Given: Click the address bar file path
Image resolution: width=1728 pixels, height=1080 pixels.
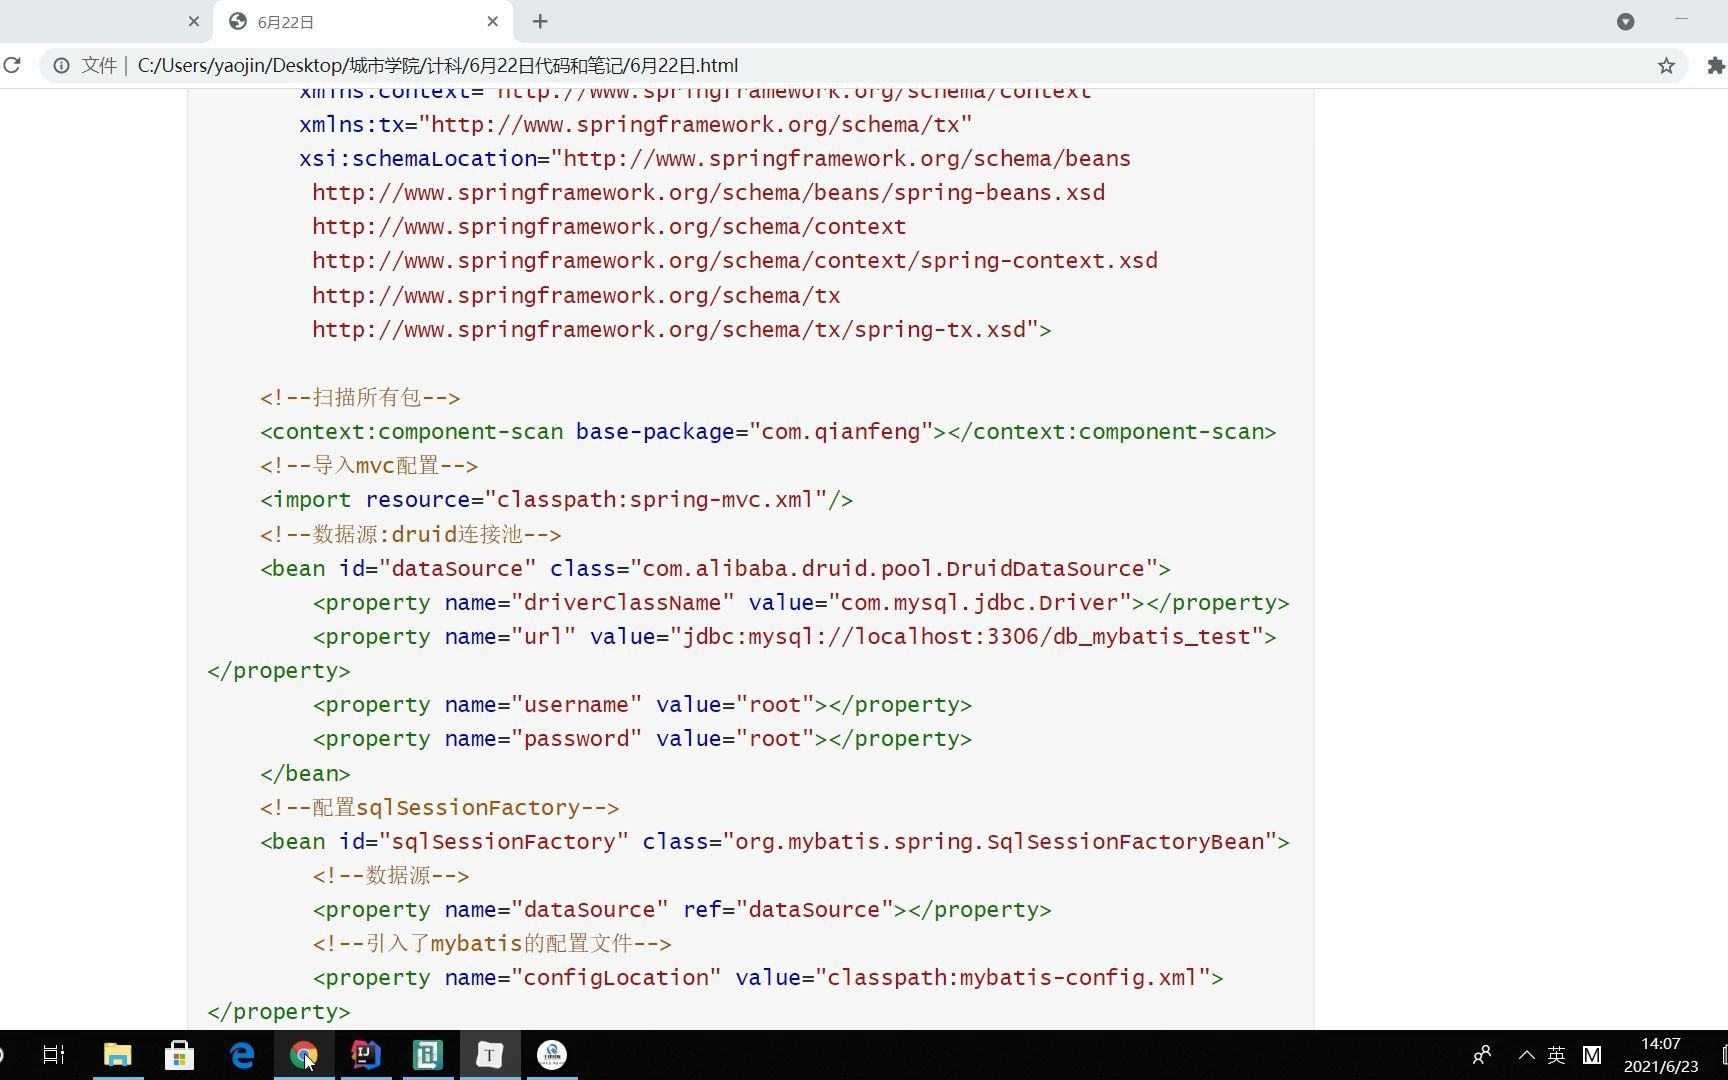Looking at the screenshot, I should 438,65.
